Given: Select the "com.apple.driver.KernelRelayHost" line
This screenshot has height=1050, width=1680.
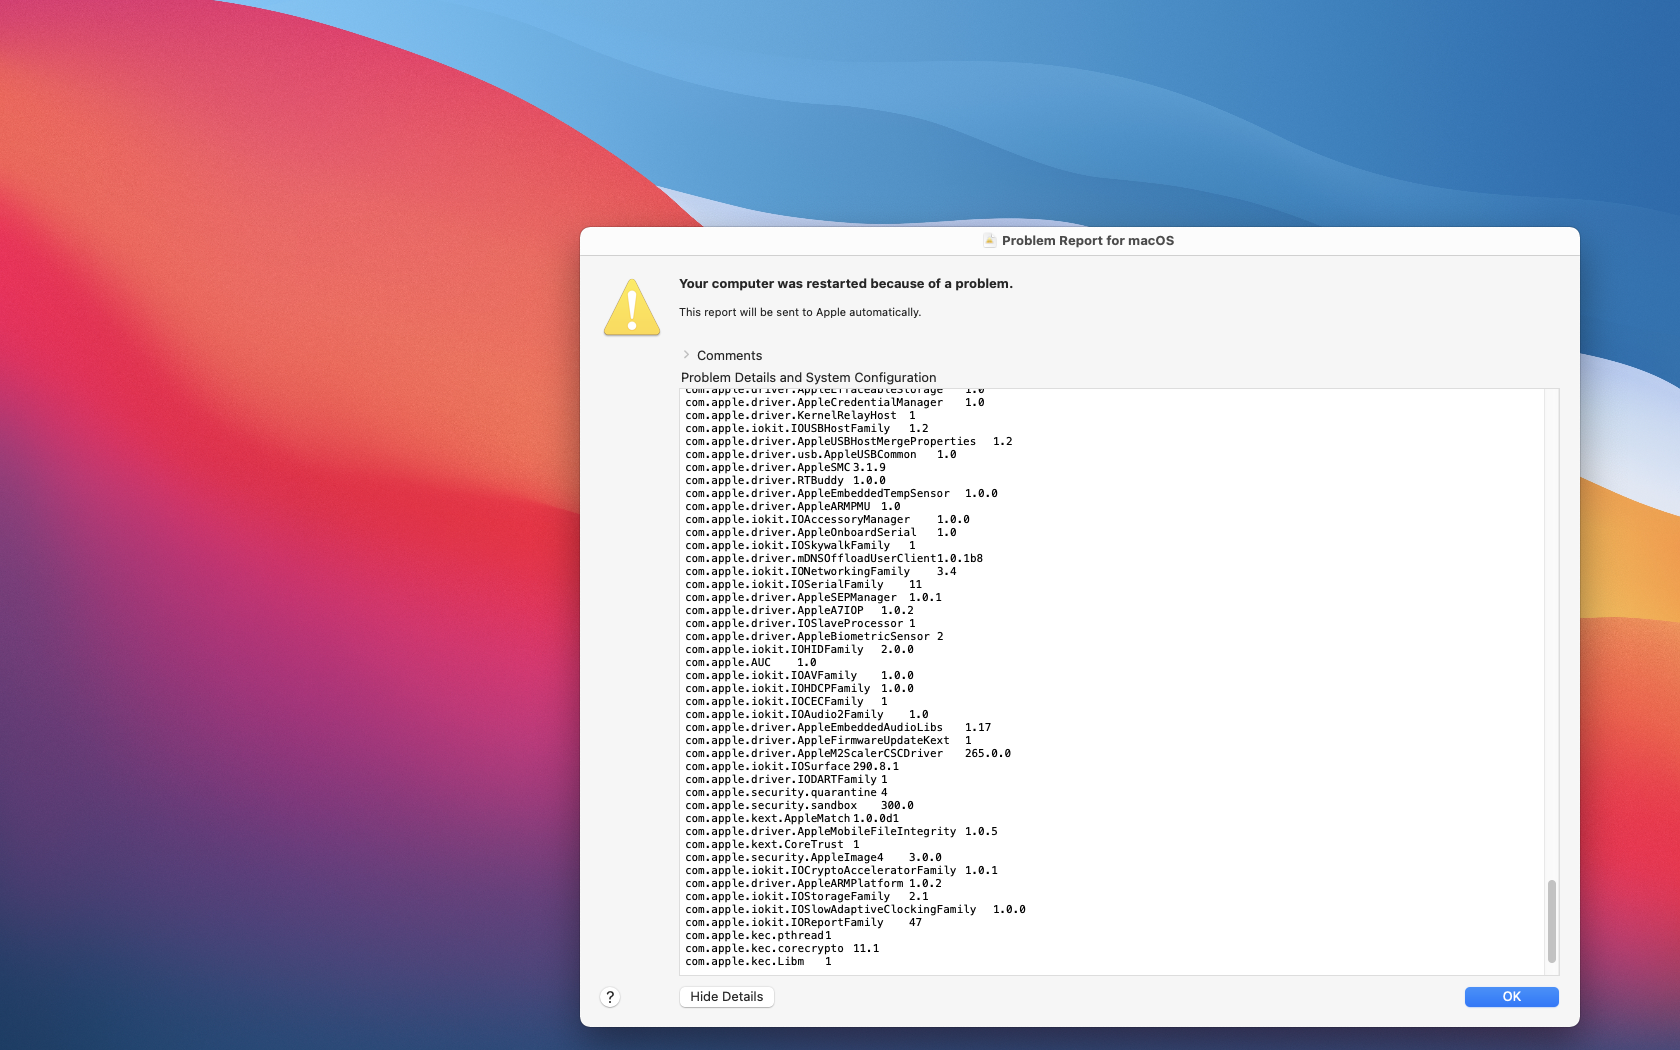Looking at the screenshot, I should tap(800, 416).
